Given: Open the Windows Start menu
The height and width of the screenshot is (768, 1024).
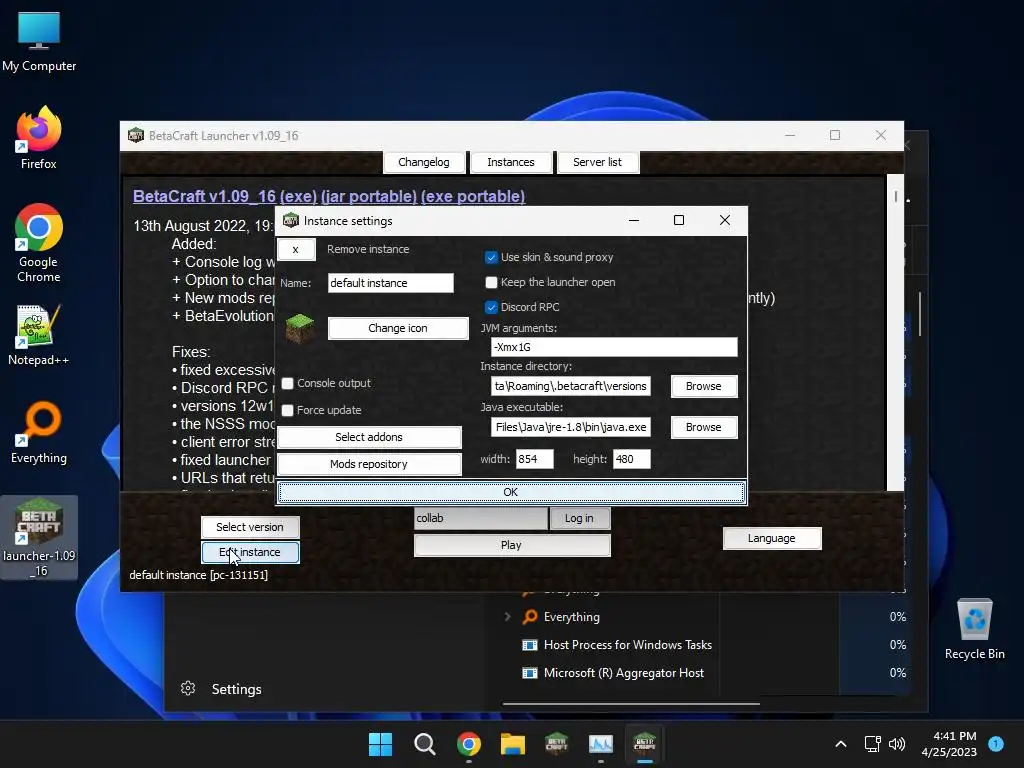Looking at the screenshot, I should [x=380, y=744].
